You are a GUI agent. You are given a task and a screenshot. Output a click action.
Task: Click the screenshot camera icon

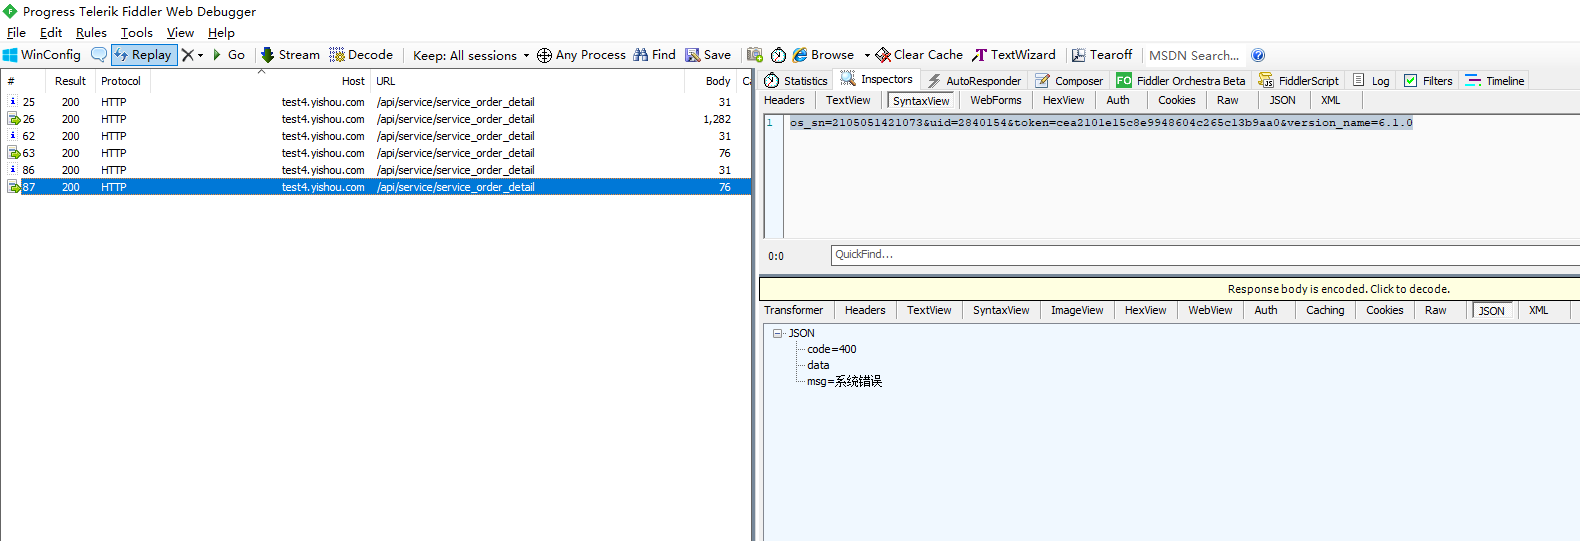tap(755, 55)
